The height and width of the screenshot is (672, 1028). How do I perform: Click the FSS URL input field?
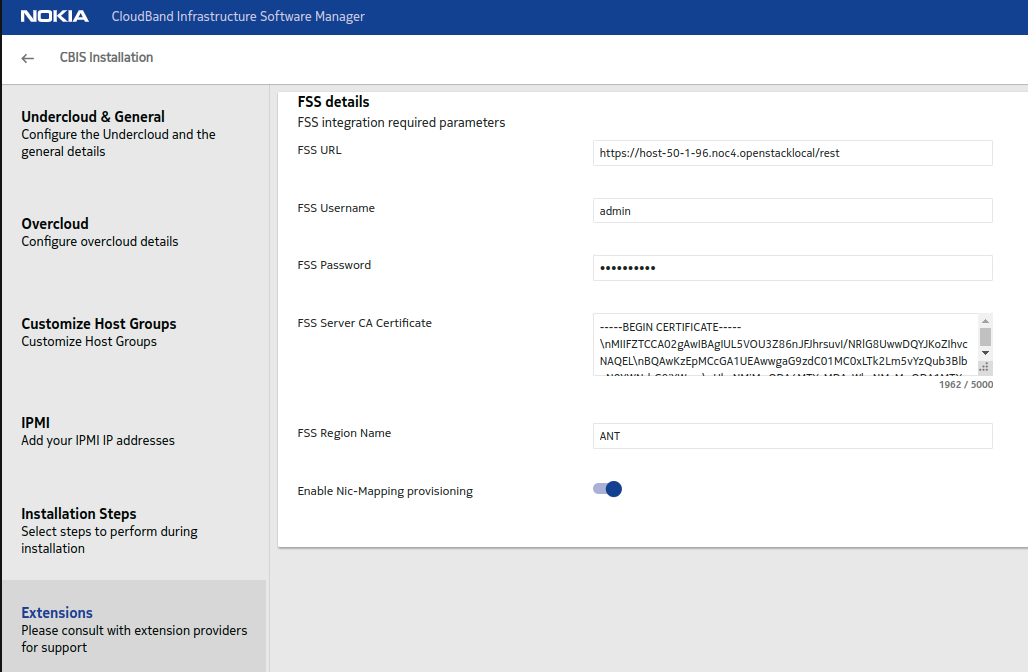[x=793, y=153]
